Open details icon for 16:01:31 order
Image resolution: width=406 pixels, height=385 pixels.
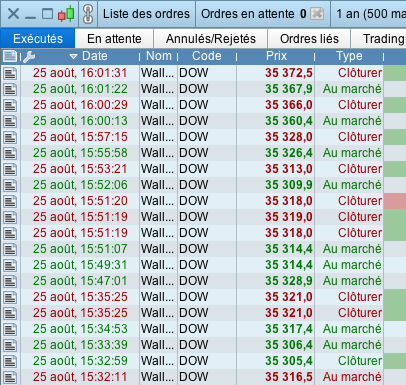tap(10, 73)
